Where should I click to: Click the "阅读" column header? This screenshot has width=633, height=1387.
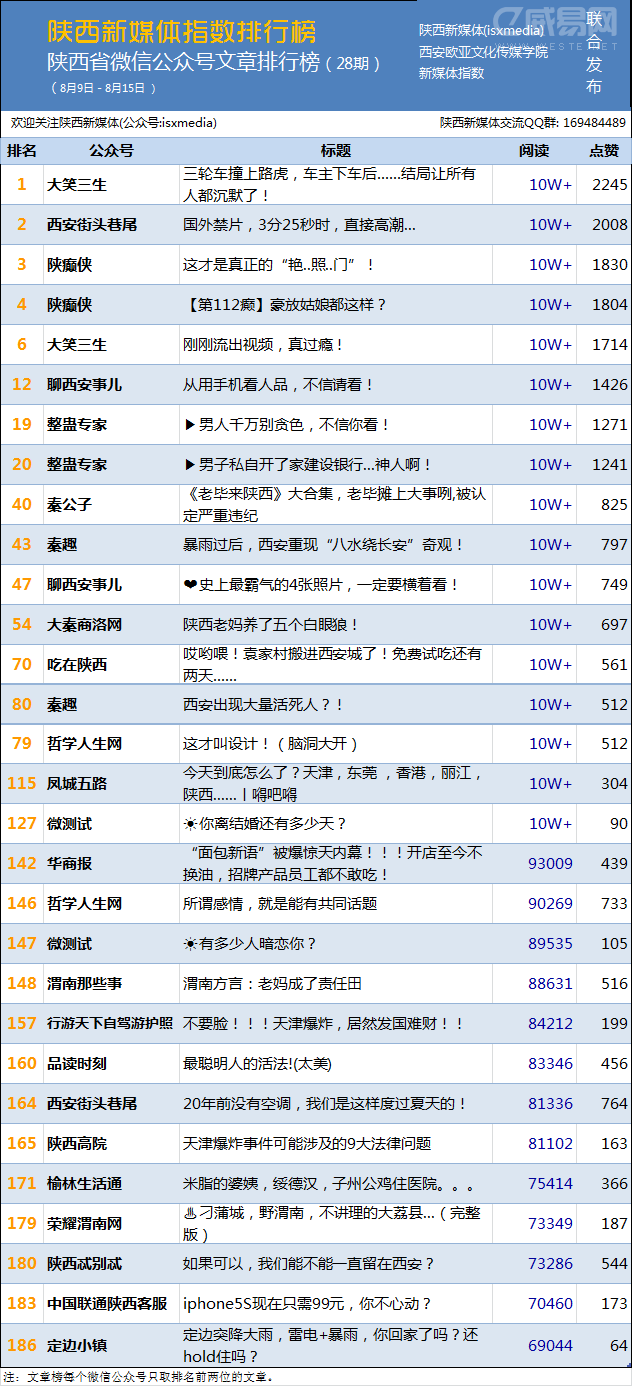pyautogui.click(x=534, y=151)
